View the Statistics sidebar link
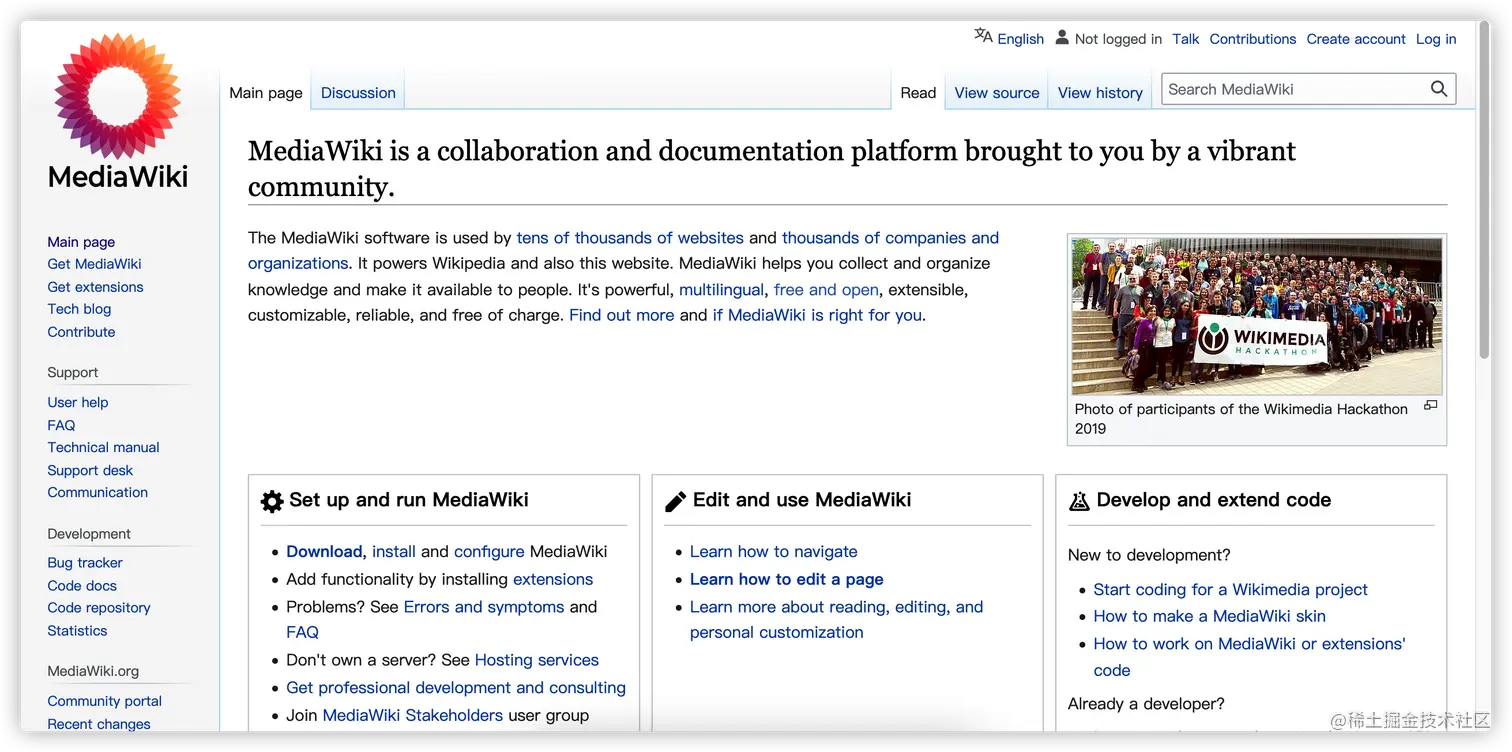The image size is (1512, 752). point(77,631)
